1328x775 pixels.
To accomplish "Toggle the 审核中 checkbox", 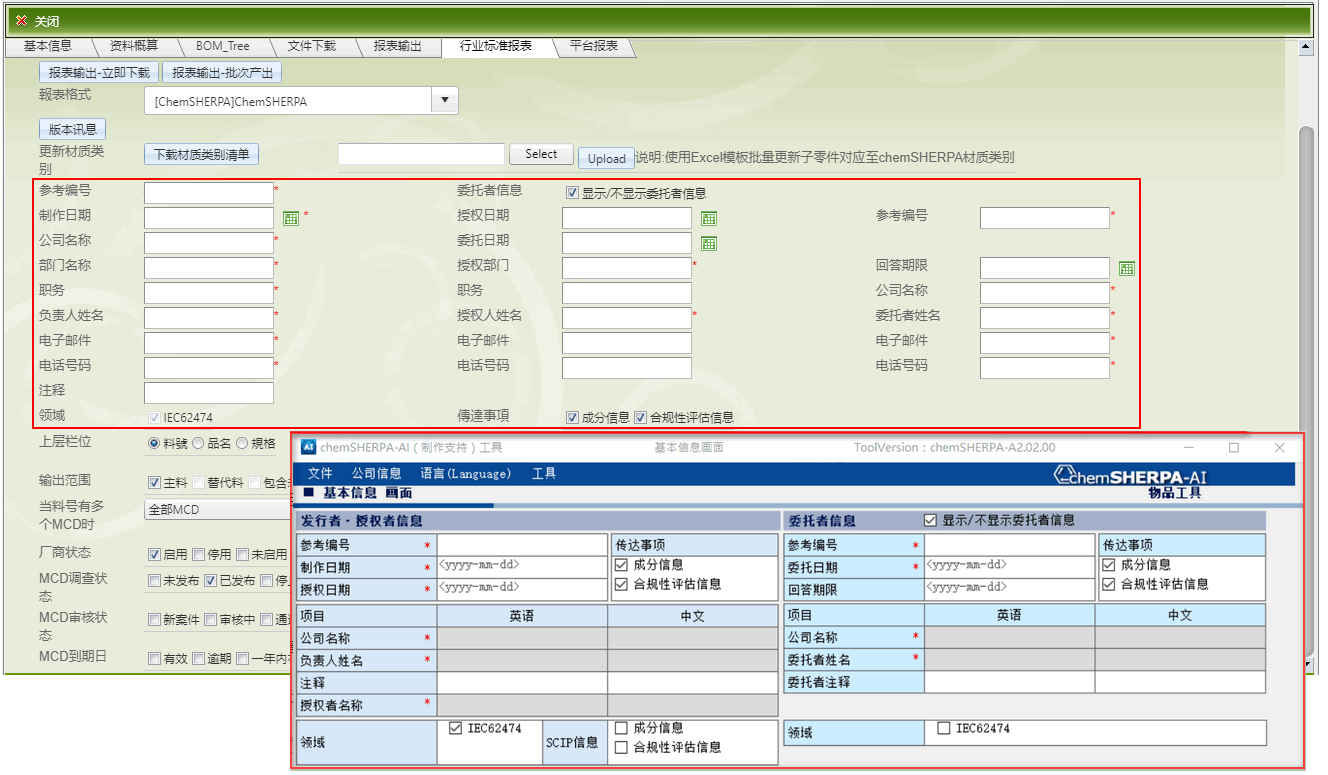I will pos(211,620).
